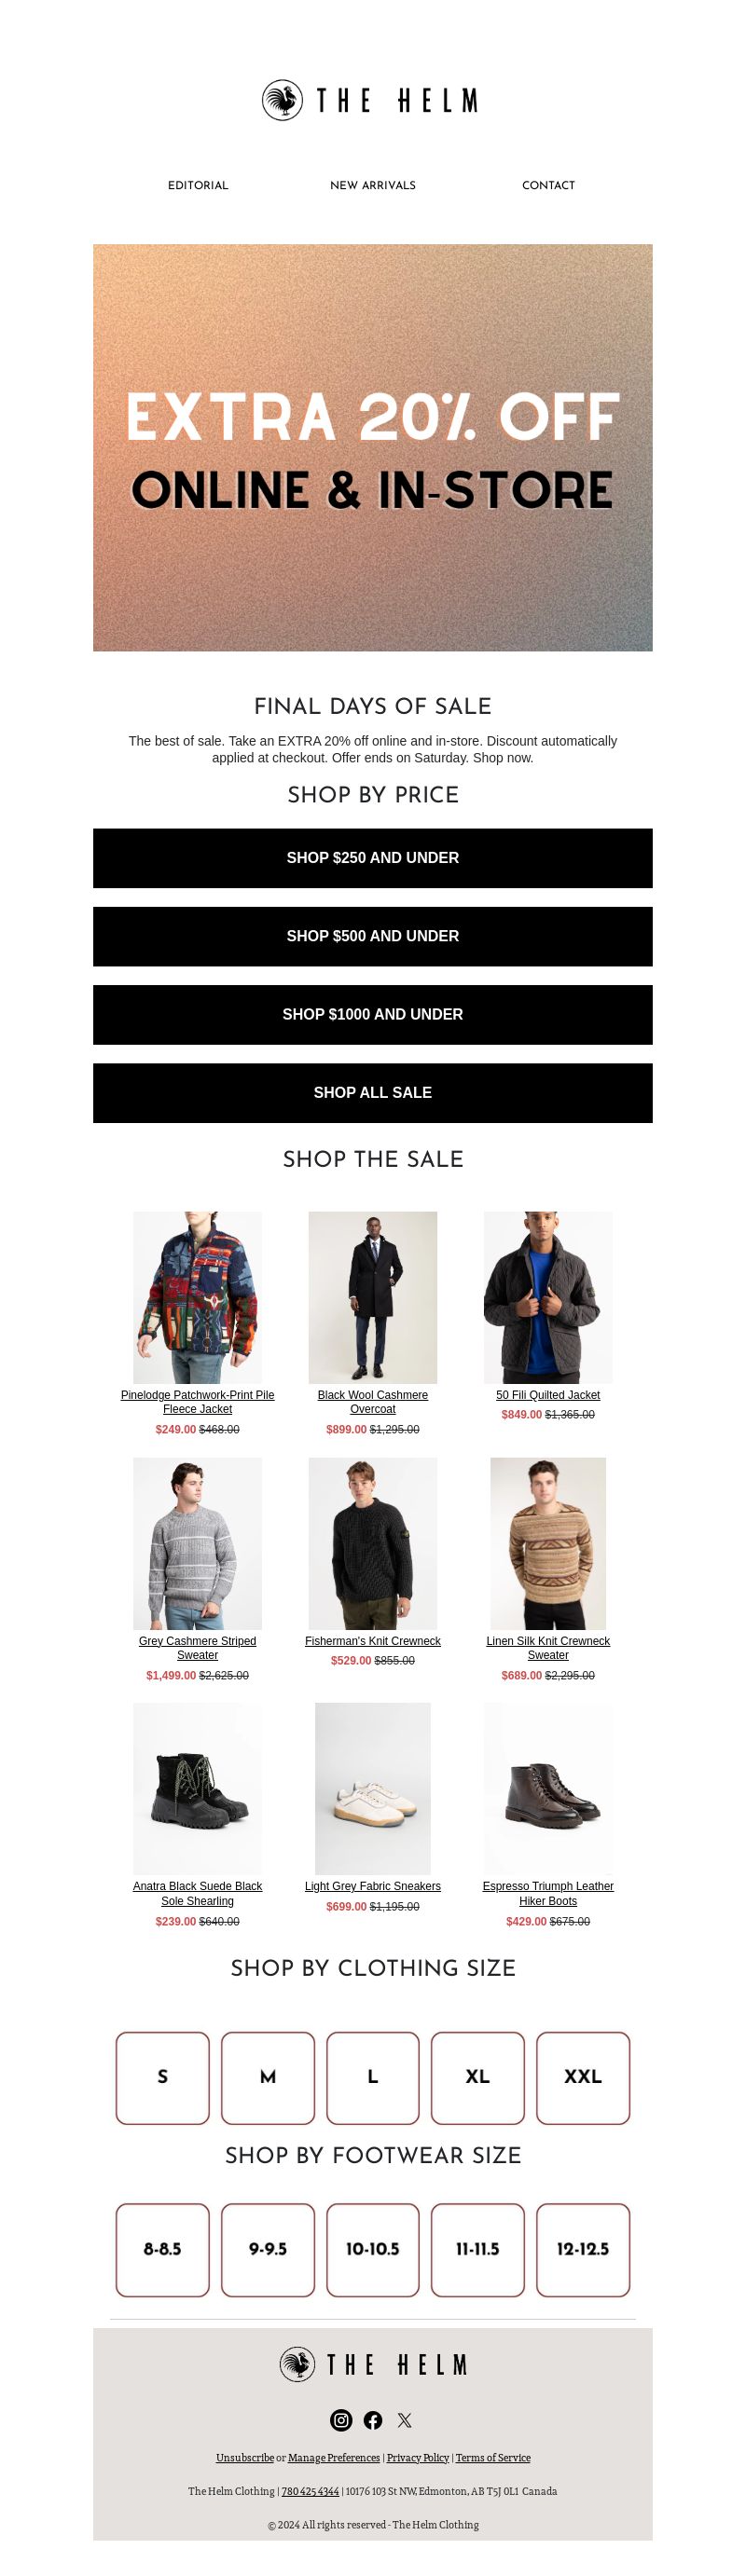This screenshot has width=746, height=2576.
Task: Click Shop $1000 and Under button
Action: 373,1014
